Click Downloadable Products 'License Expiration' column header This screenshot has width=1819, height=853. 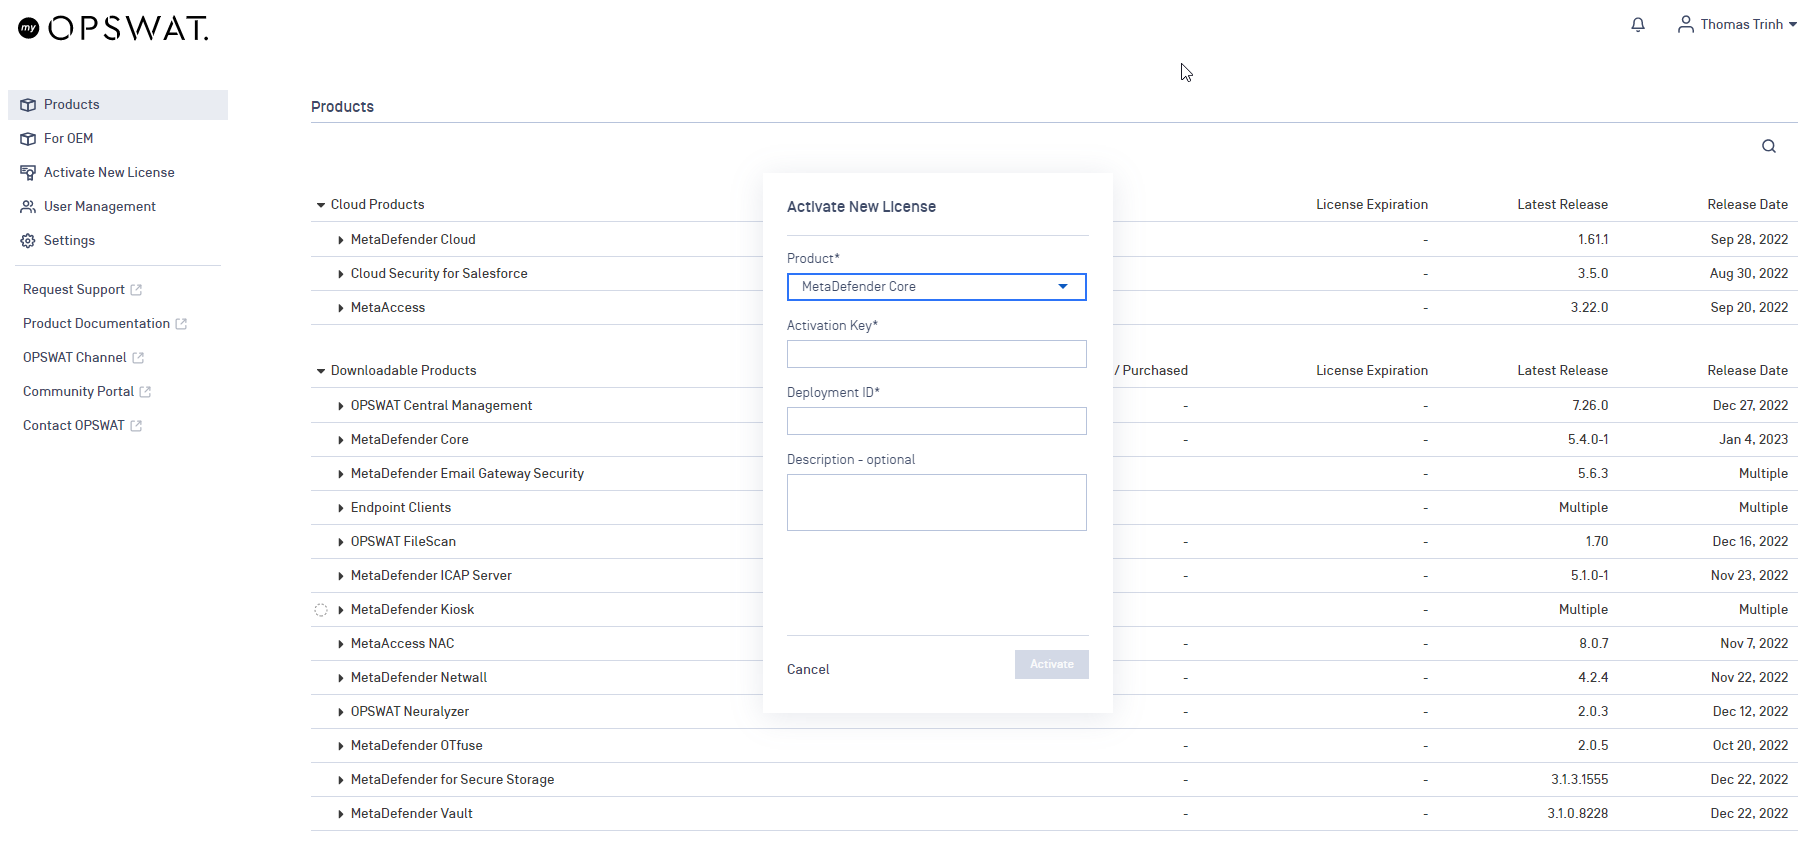point(1372,371)
